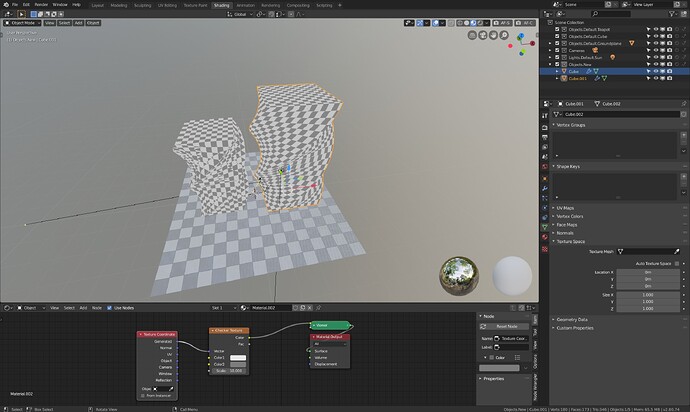Open the Render menu
This screenshot has height=412, width=690.
pos(41,5)
